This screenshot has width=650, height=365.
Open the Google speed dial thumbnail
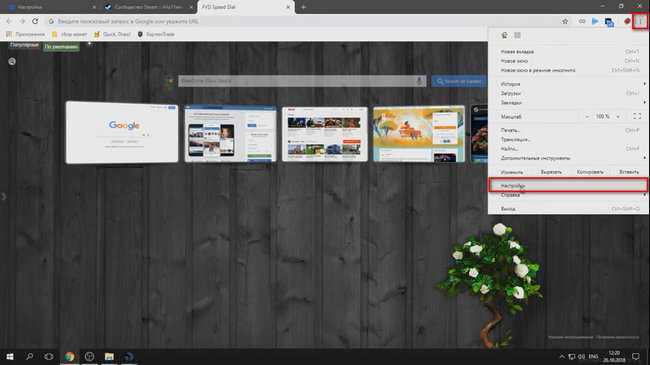pos(122,132)
